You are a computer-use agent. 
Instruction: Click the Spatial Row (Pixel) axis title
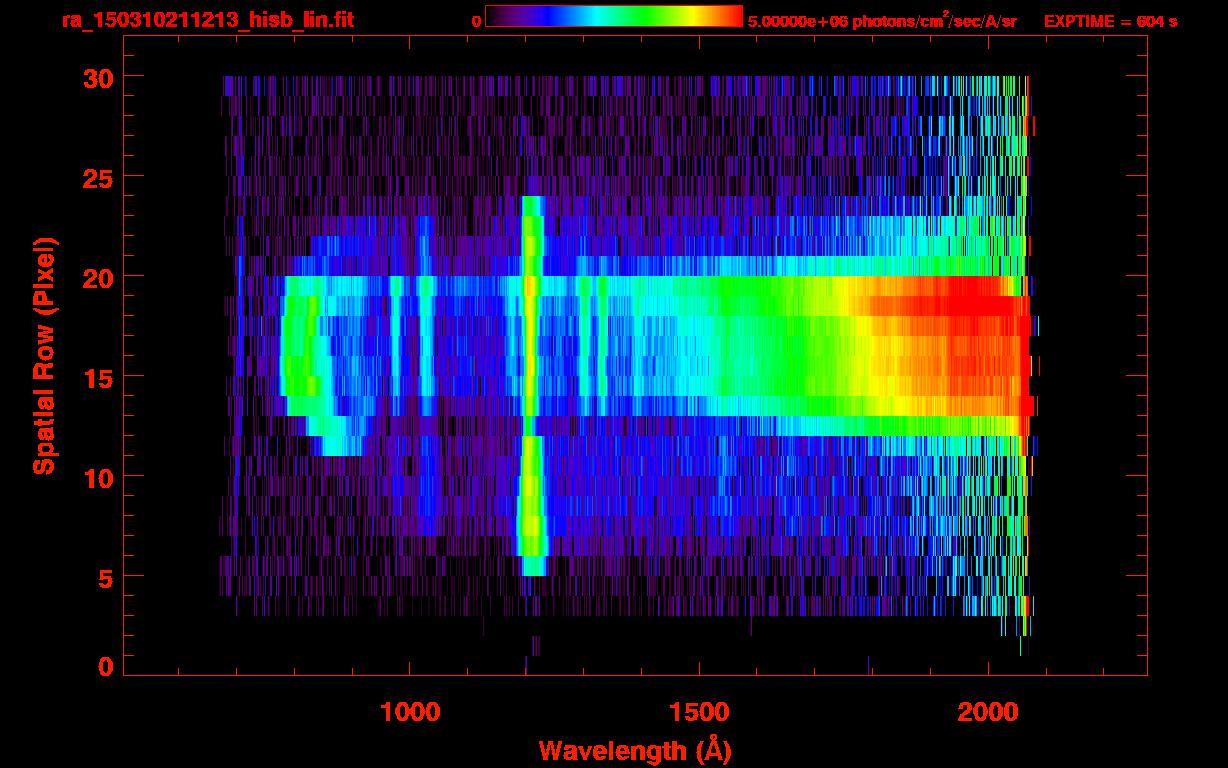(44, 355)
